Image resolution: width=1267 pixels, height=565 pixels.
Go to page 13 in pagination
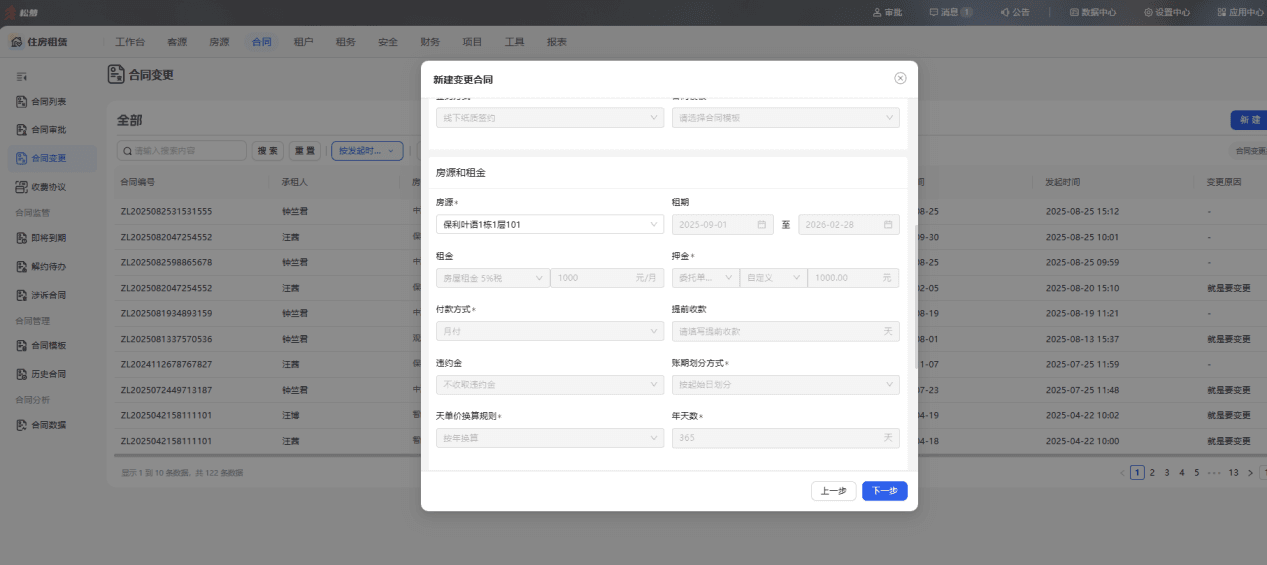coord(1234,472)
